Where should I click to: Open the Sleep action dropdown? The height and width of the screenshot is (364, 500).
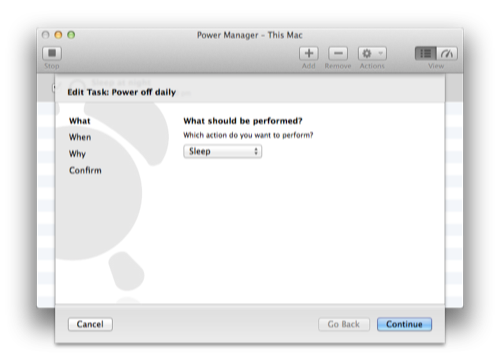[222, 151]
